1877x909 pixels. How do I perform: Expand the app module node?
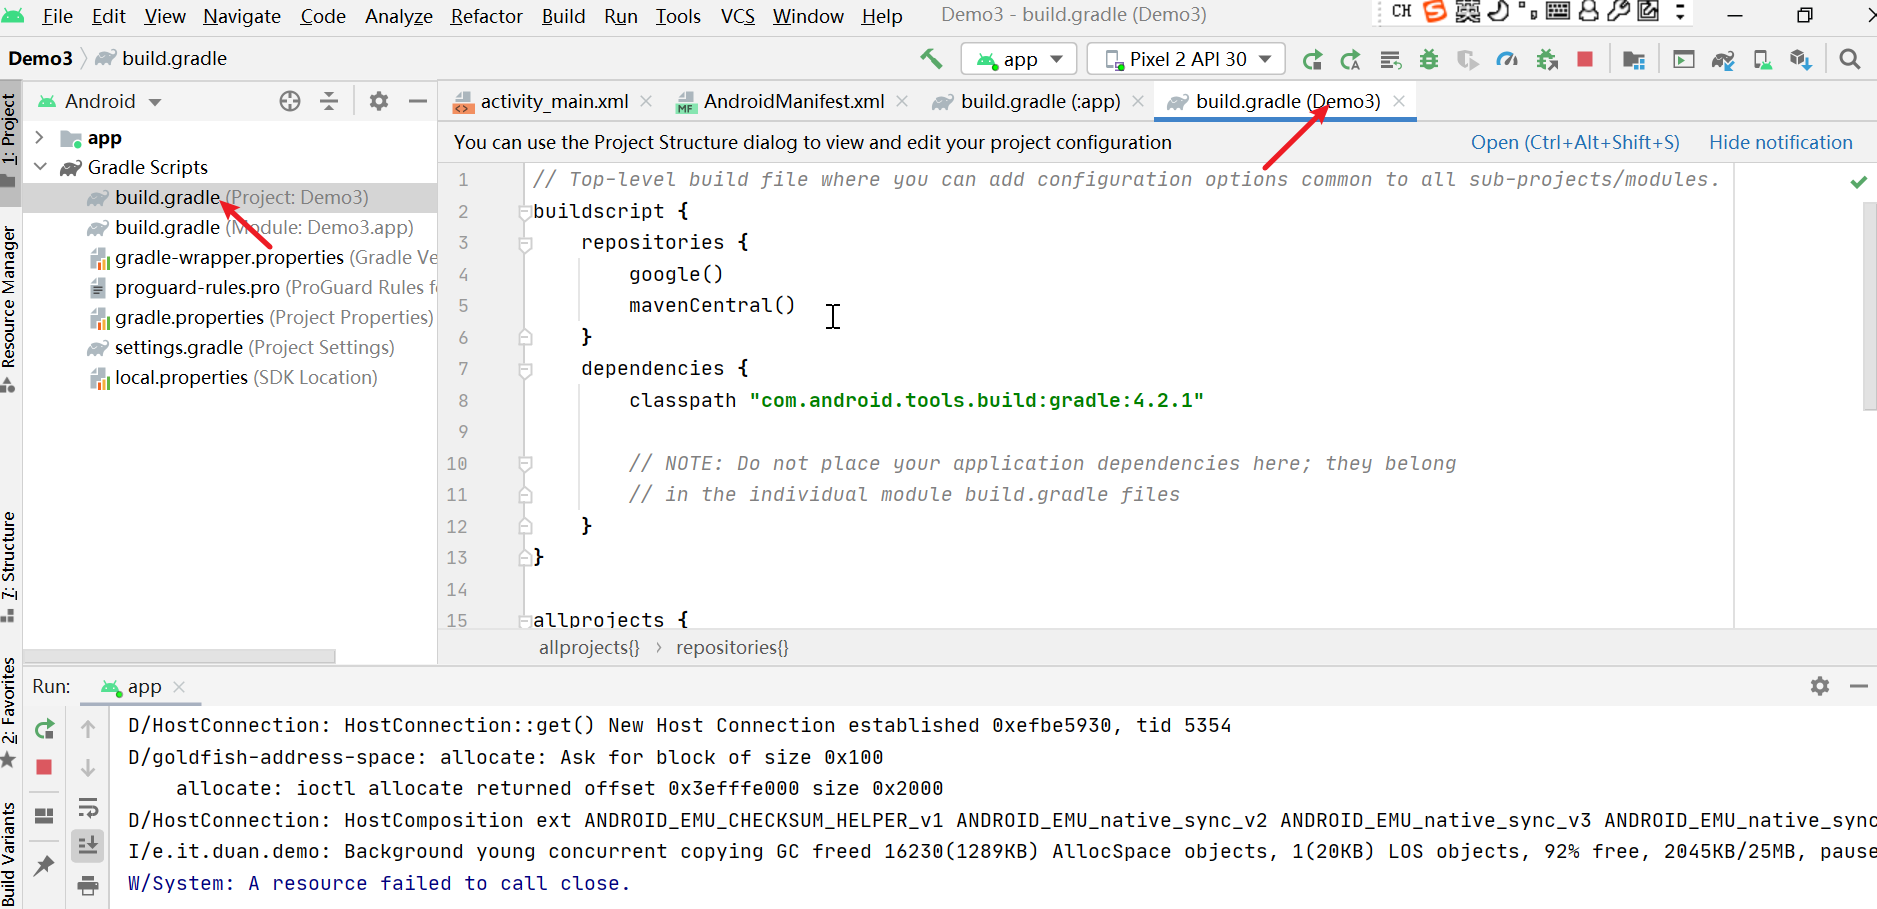pos(39,137)
